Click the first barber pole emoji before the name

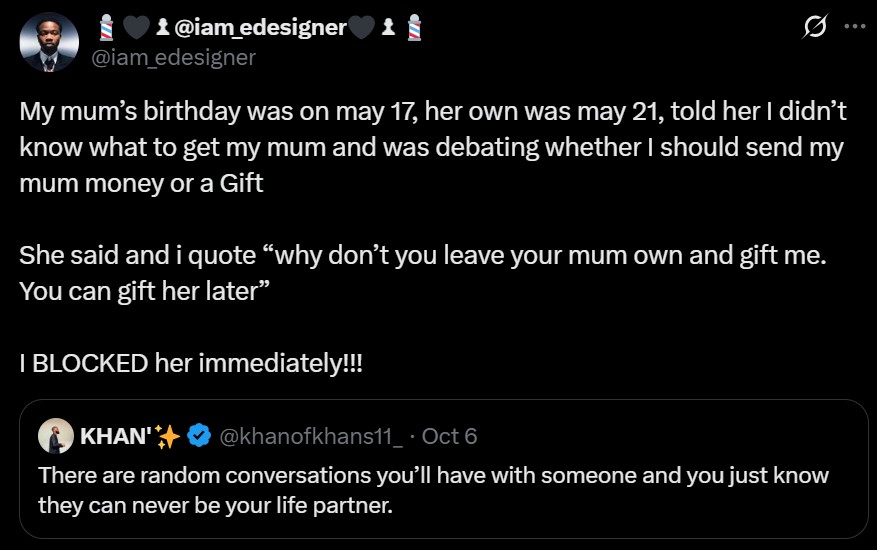pos(106,29)
